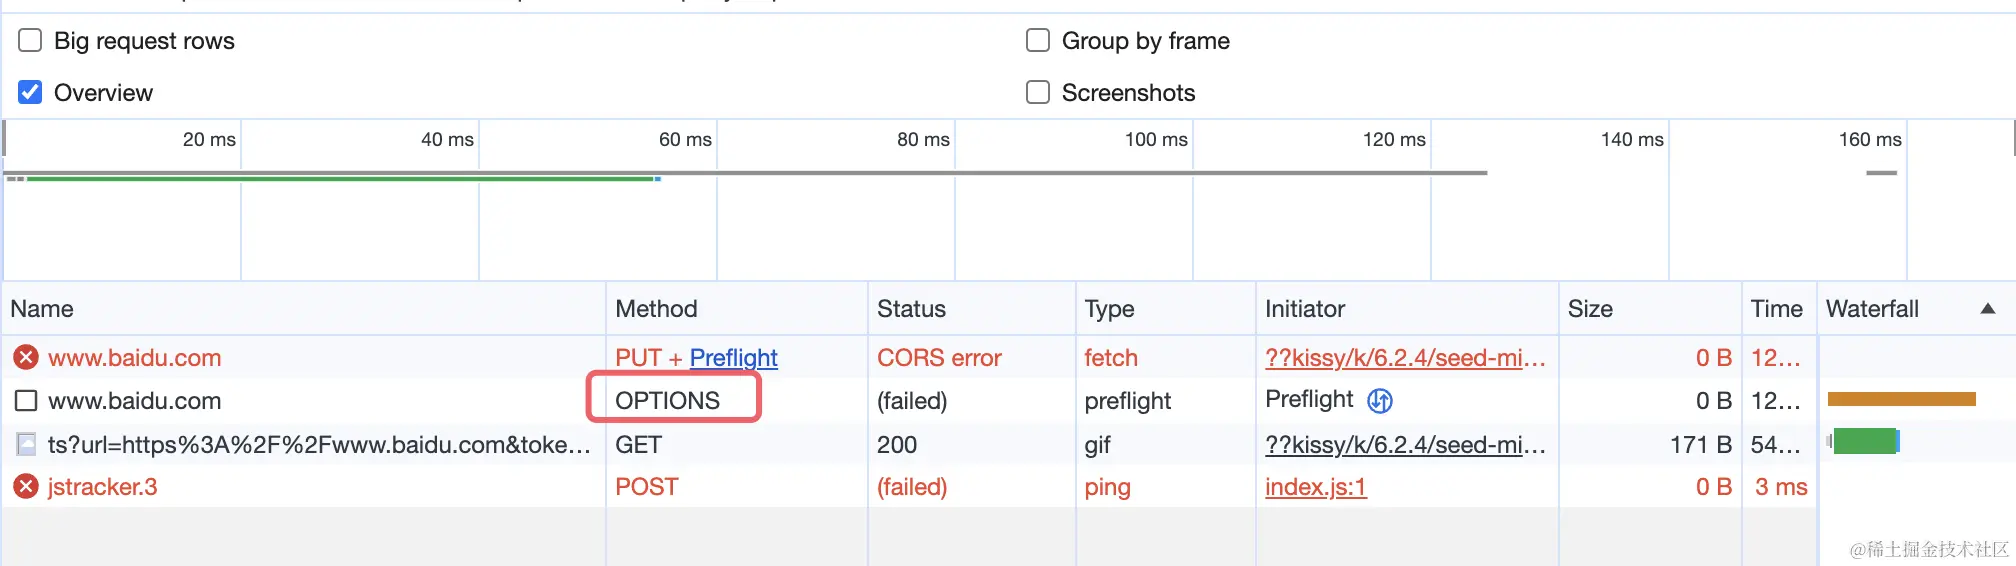
Task: Click the Preflight swap-arrows icon in Initiator column
Action: pyautogui.click(x=1380, y=401)
